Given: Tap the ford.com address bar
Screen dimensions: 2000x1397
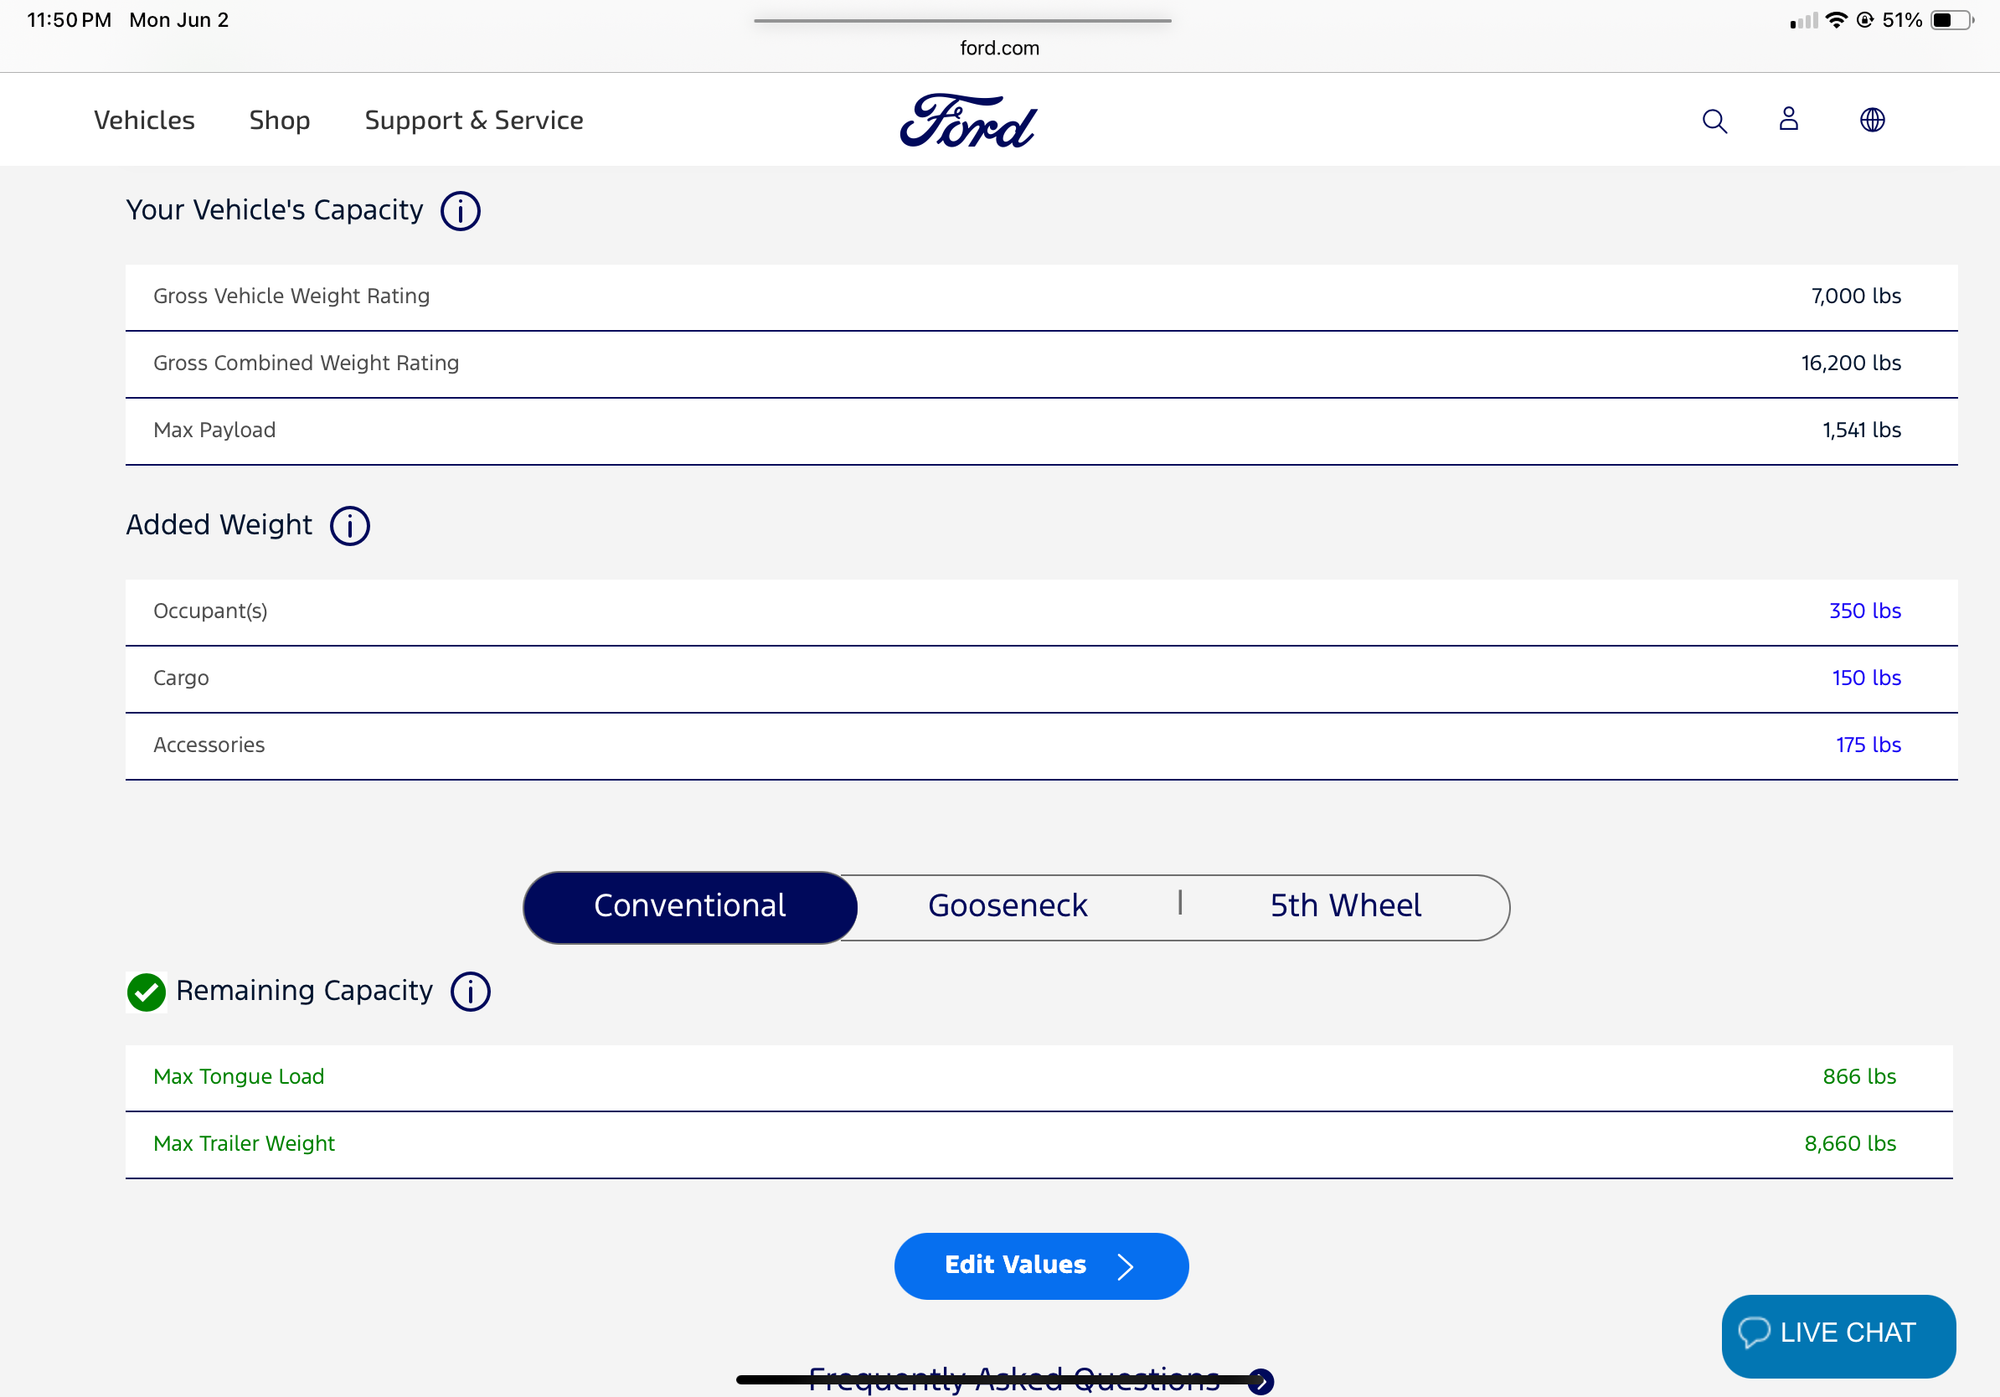Looking at the screenshot, I should pyautogui.click(x=999, y=48).
